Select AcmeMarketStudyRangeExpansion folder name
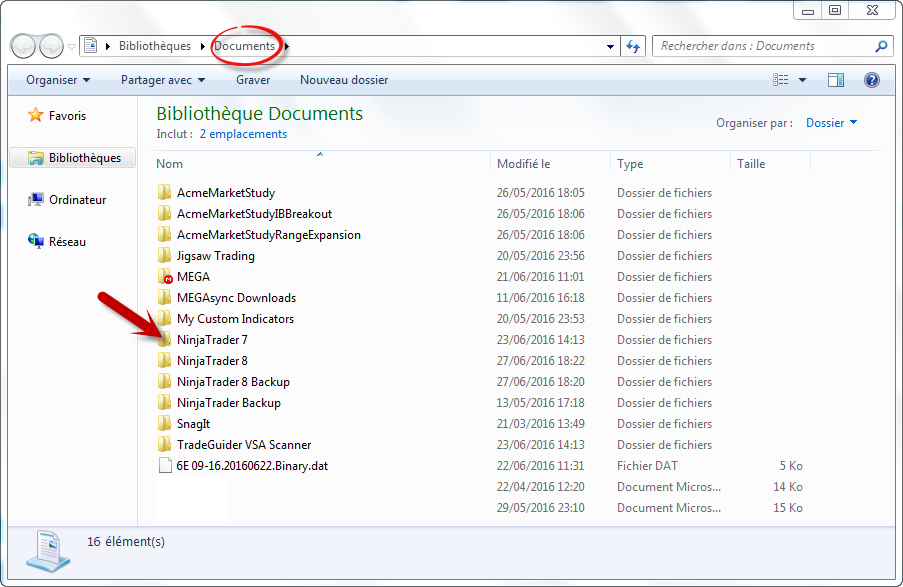The width and height of the screenshot is (903, 587). tap(269, 235)
